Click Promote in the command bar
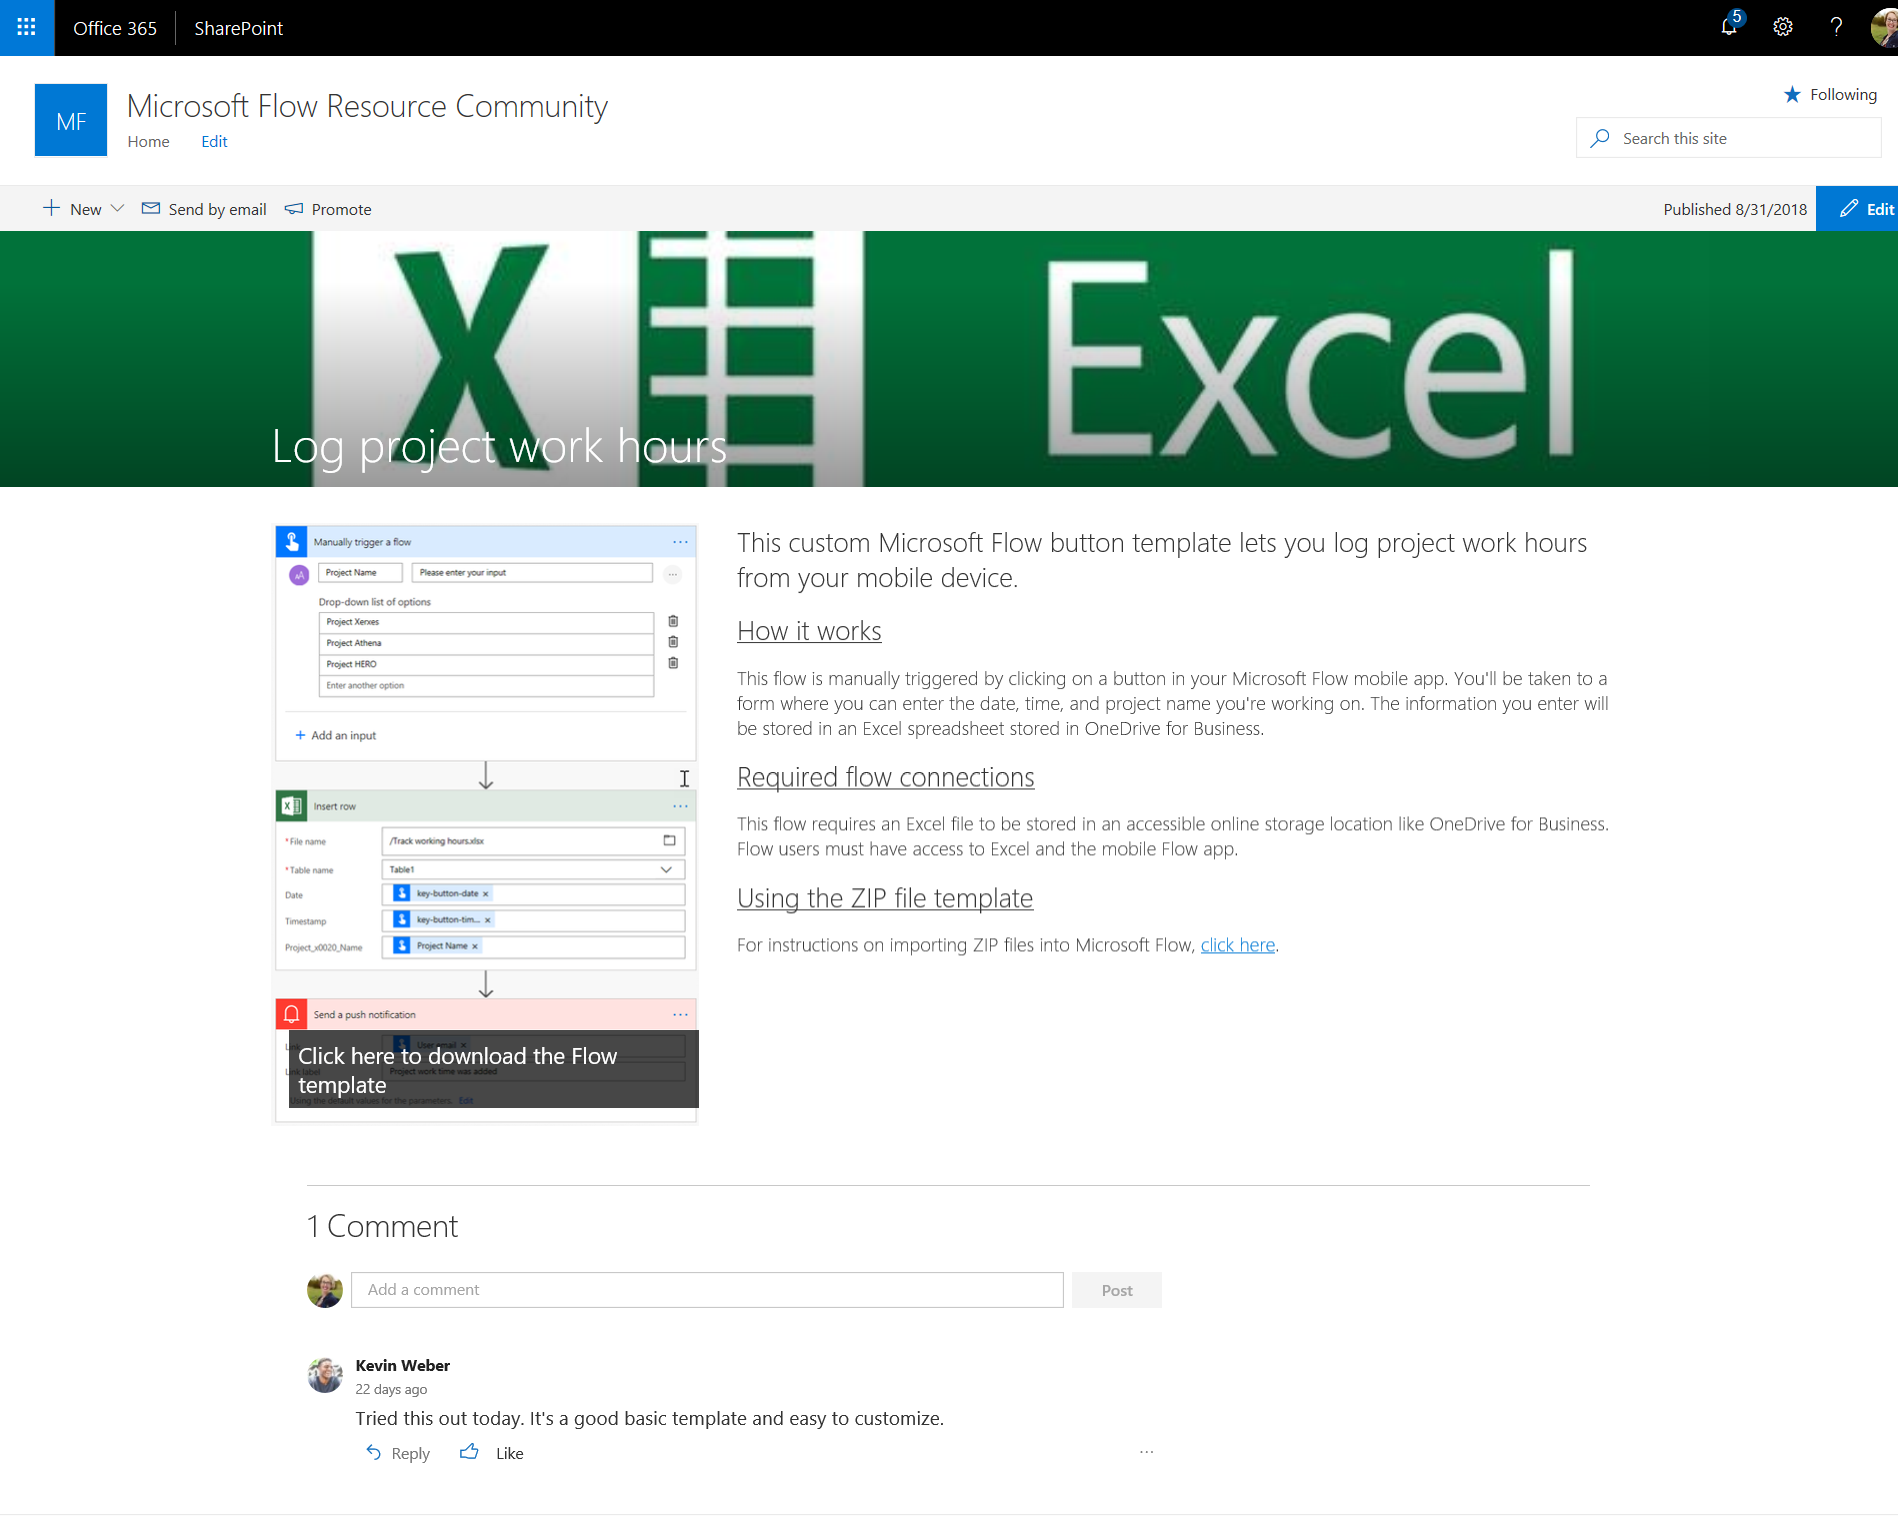The height and width of the screenshot is (1517, 1898). click(328, 209)
